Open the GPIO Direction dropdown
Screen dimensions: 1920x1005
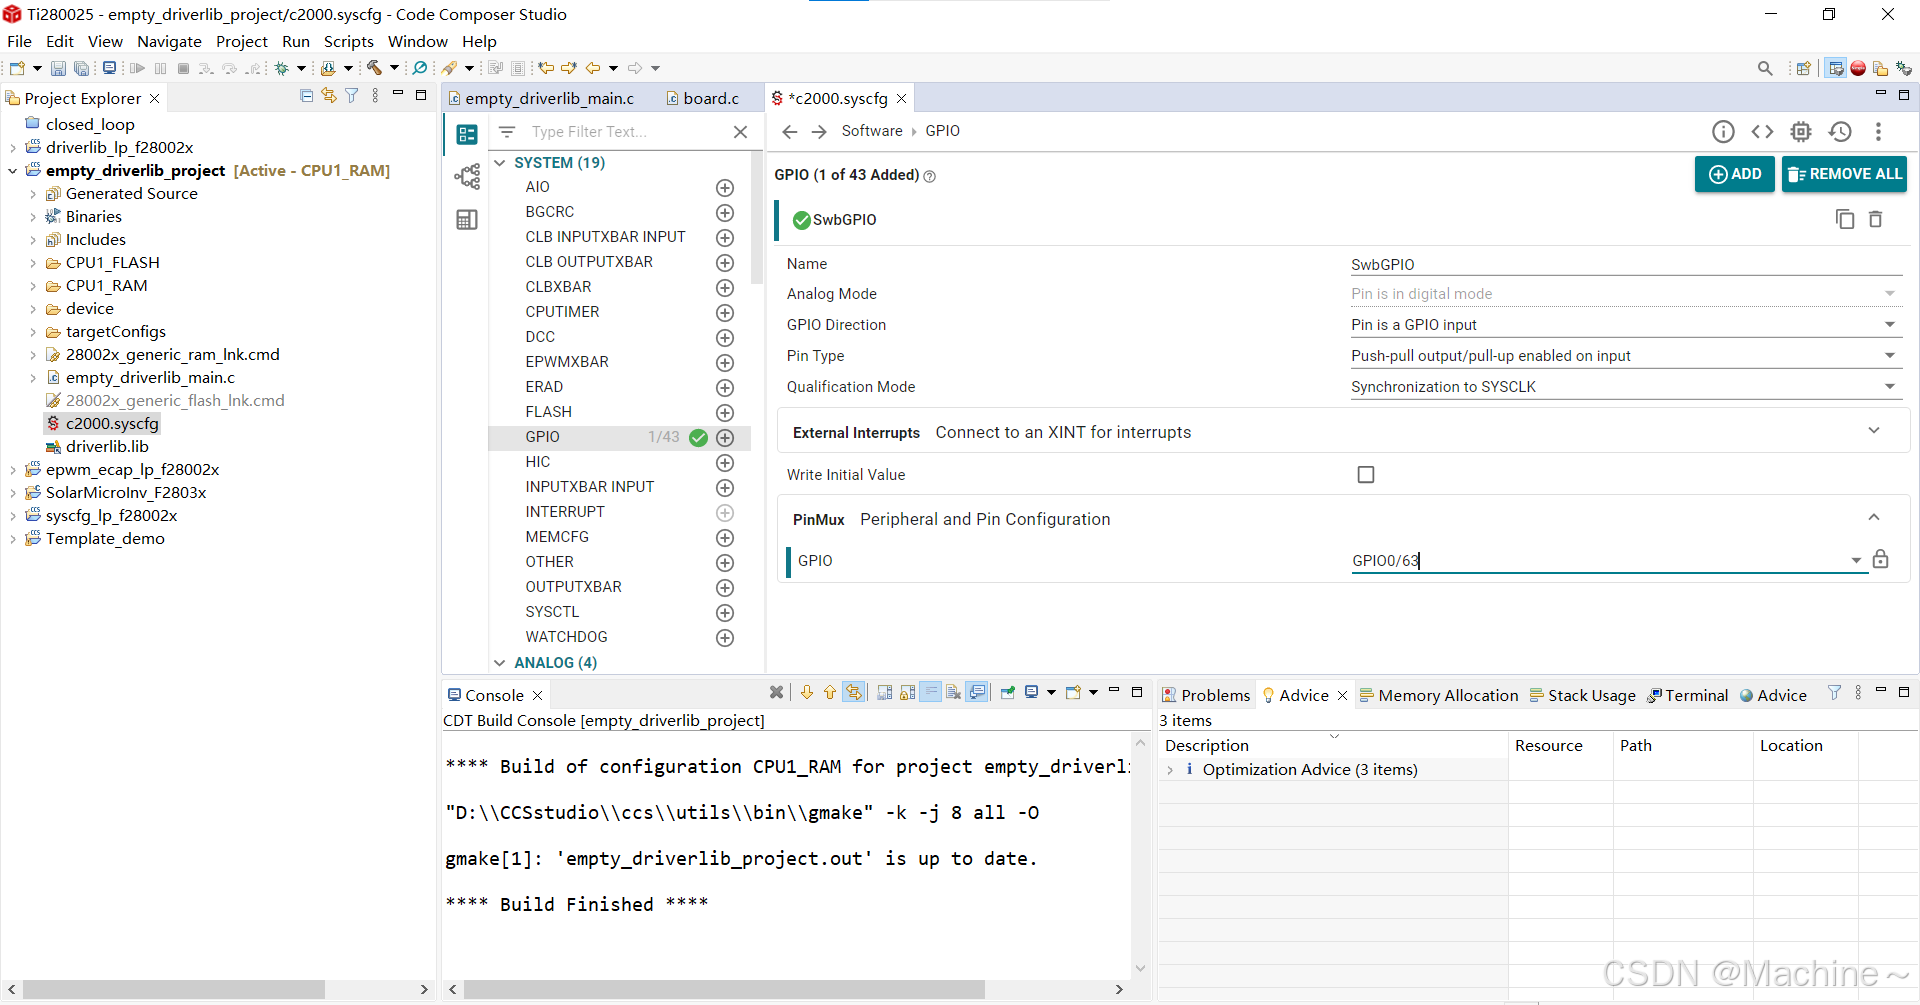pyautogui.click(x=1626, y=325)
